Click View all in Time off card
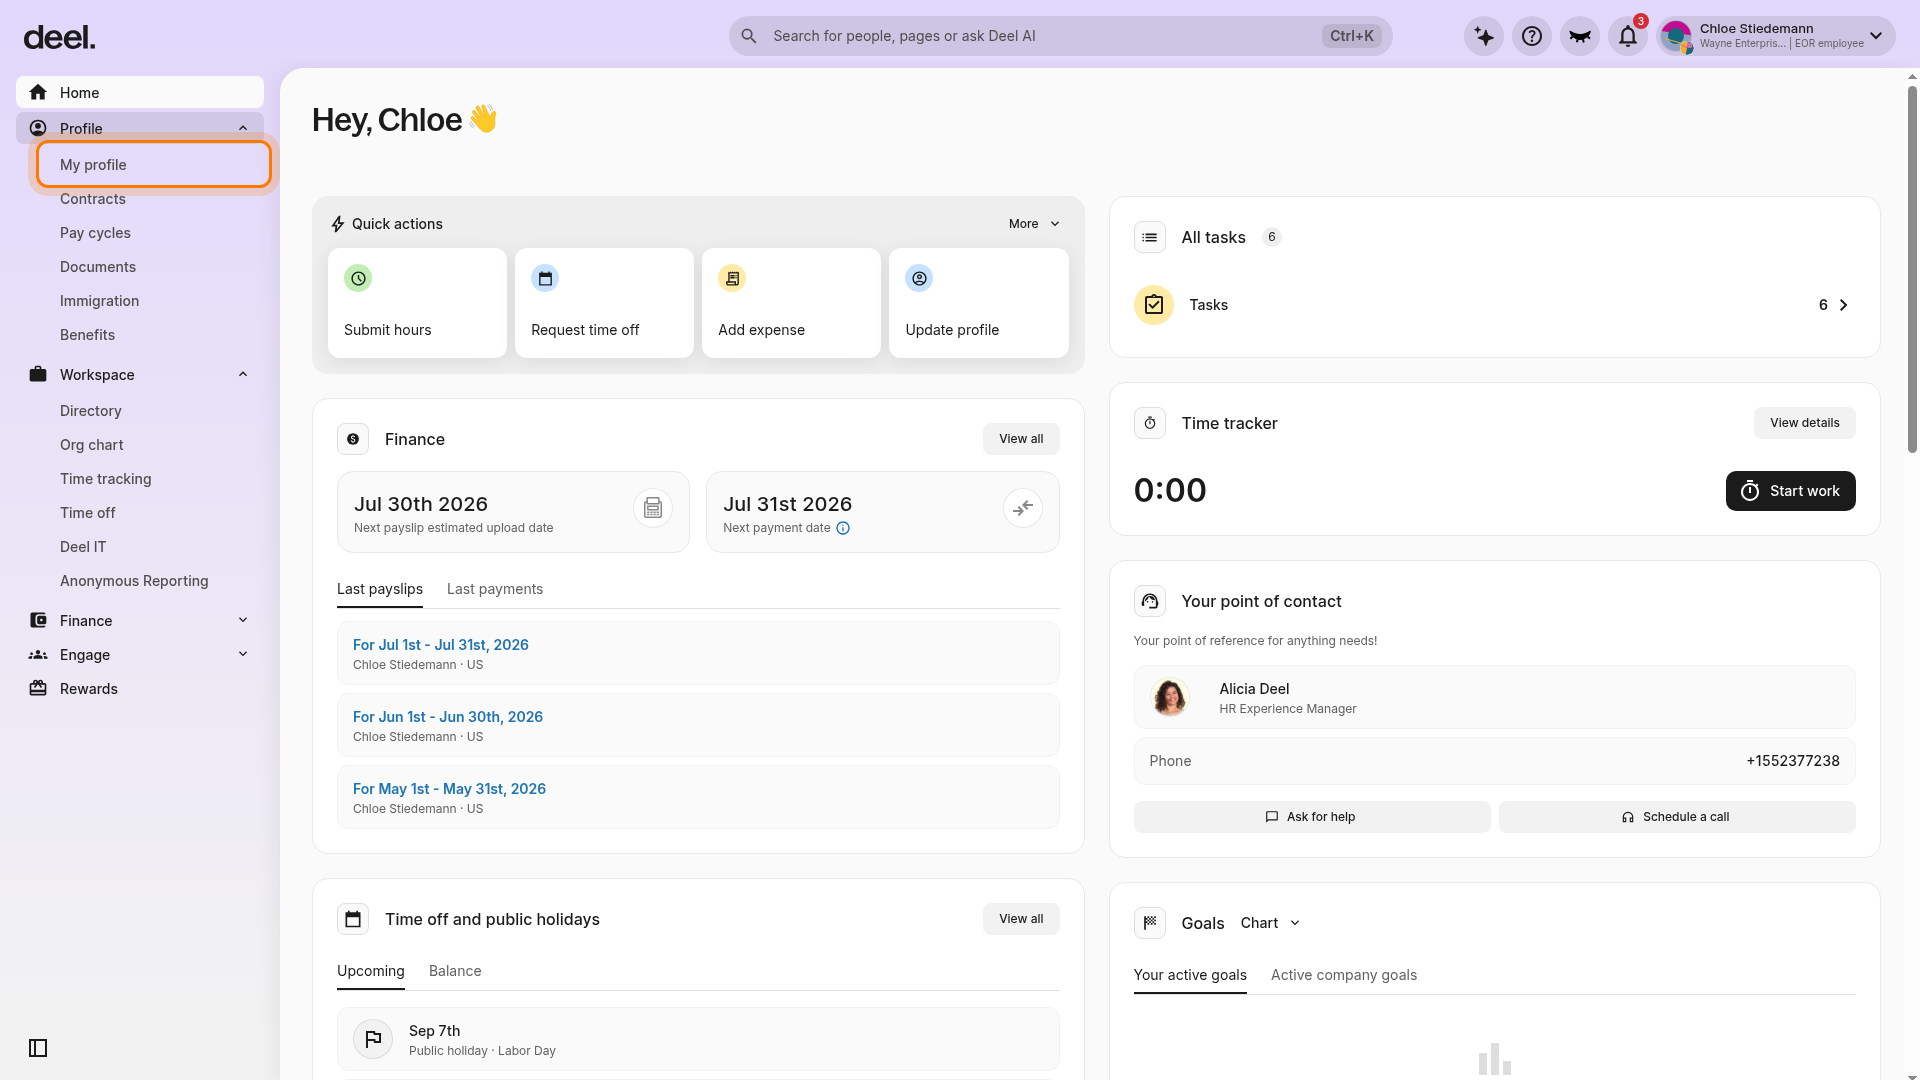The image size is (1920, 1080). tap(1021, 919)
